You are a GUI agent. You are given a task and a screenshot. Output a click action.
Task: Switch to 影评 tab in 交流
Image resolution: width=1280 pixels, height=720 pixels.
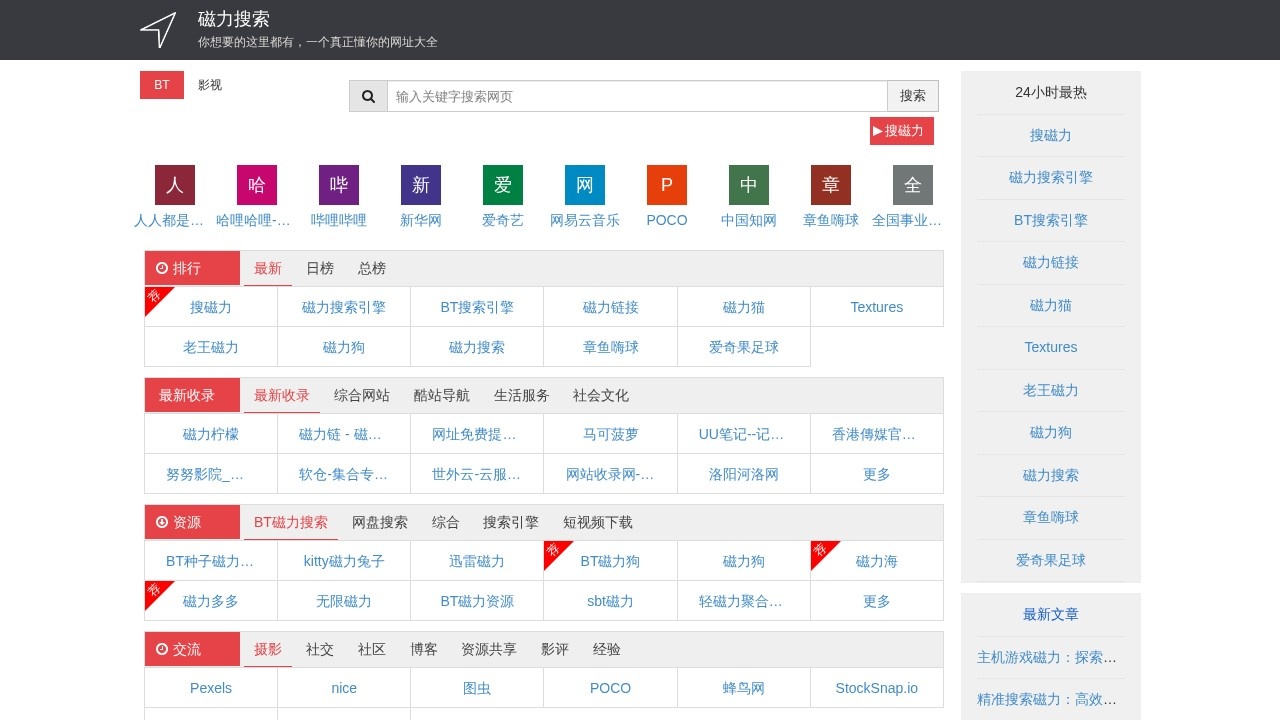pos(555,649)
